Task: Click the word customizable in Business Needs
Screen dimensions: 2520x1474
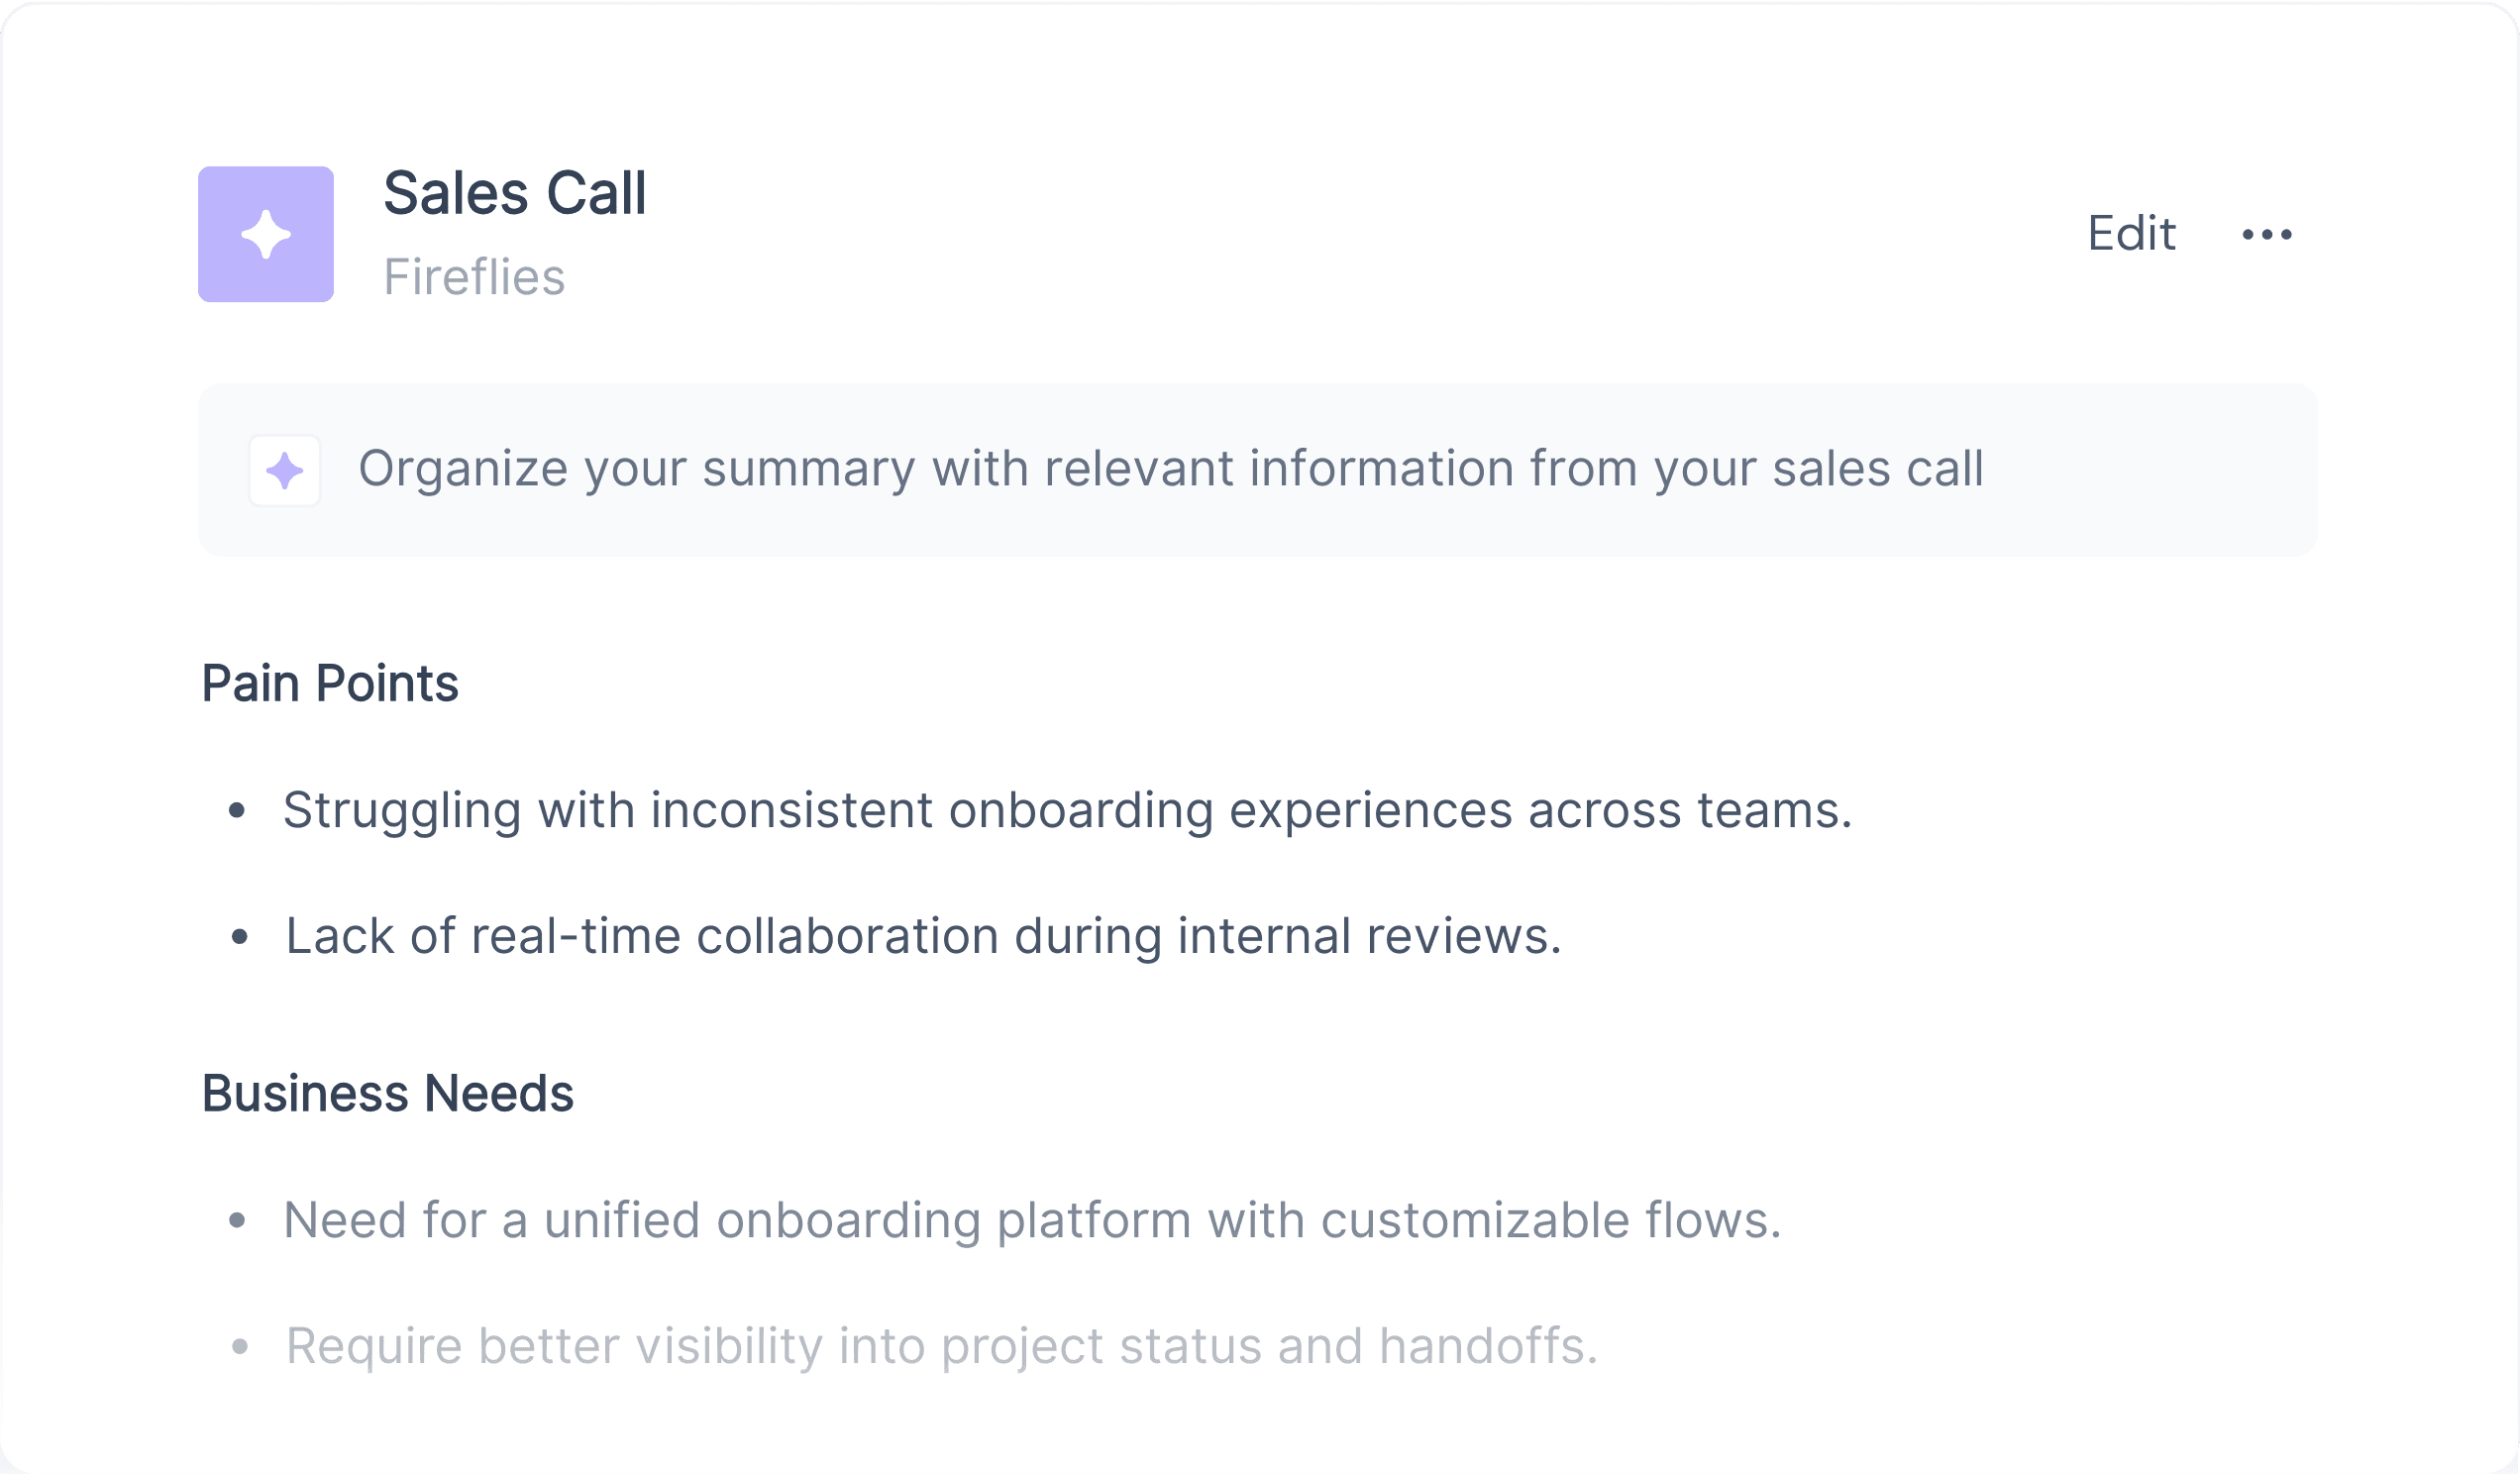Action: tap(1475, 1221)
